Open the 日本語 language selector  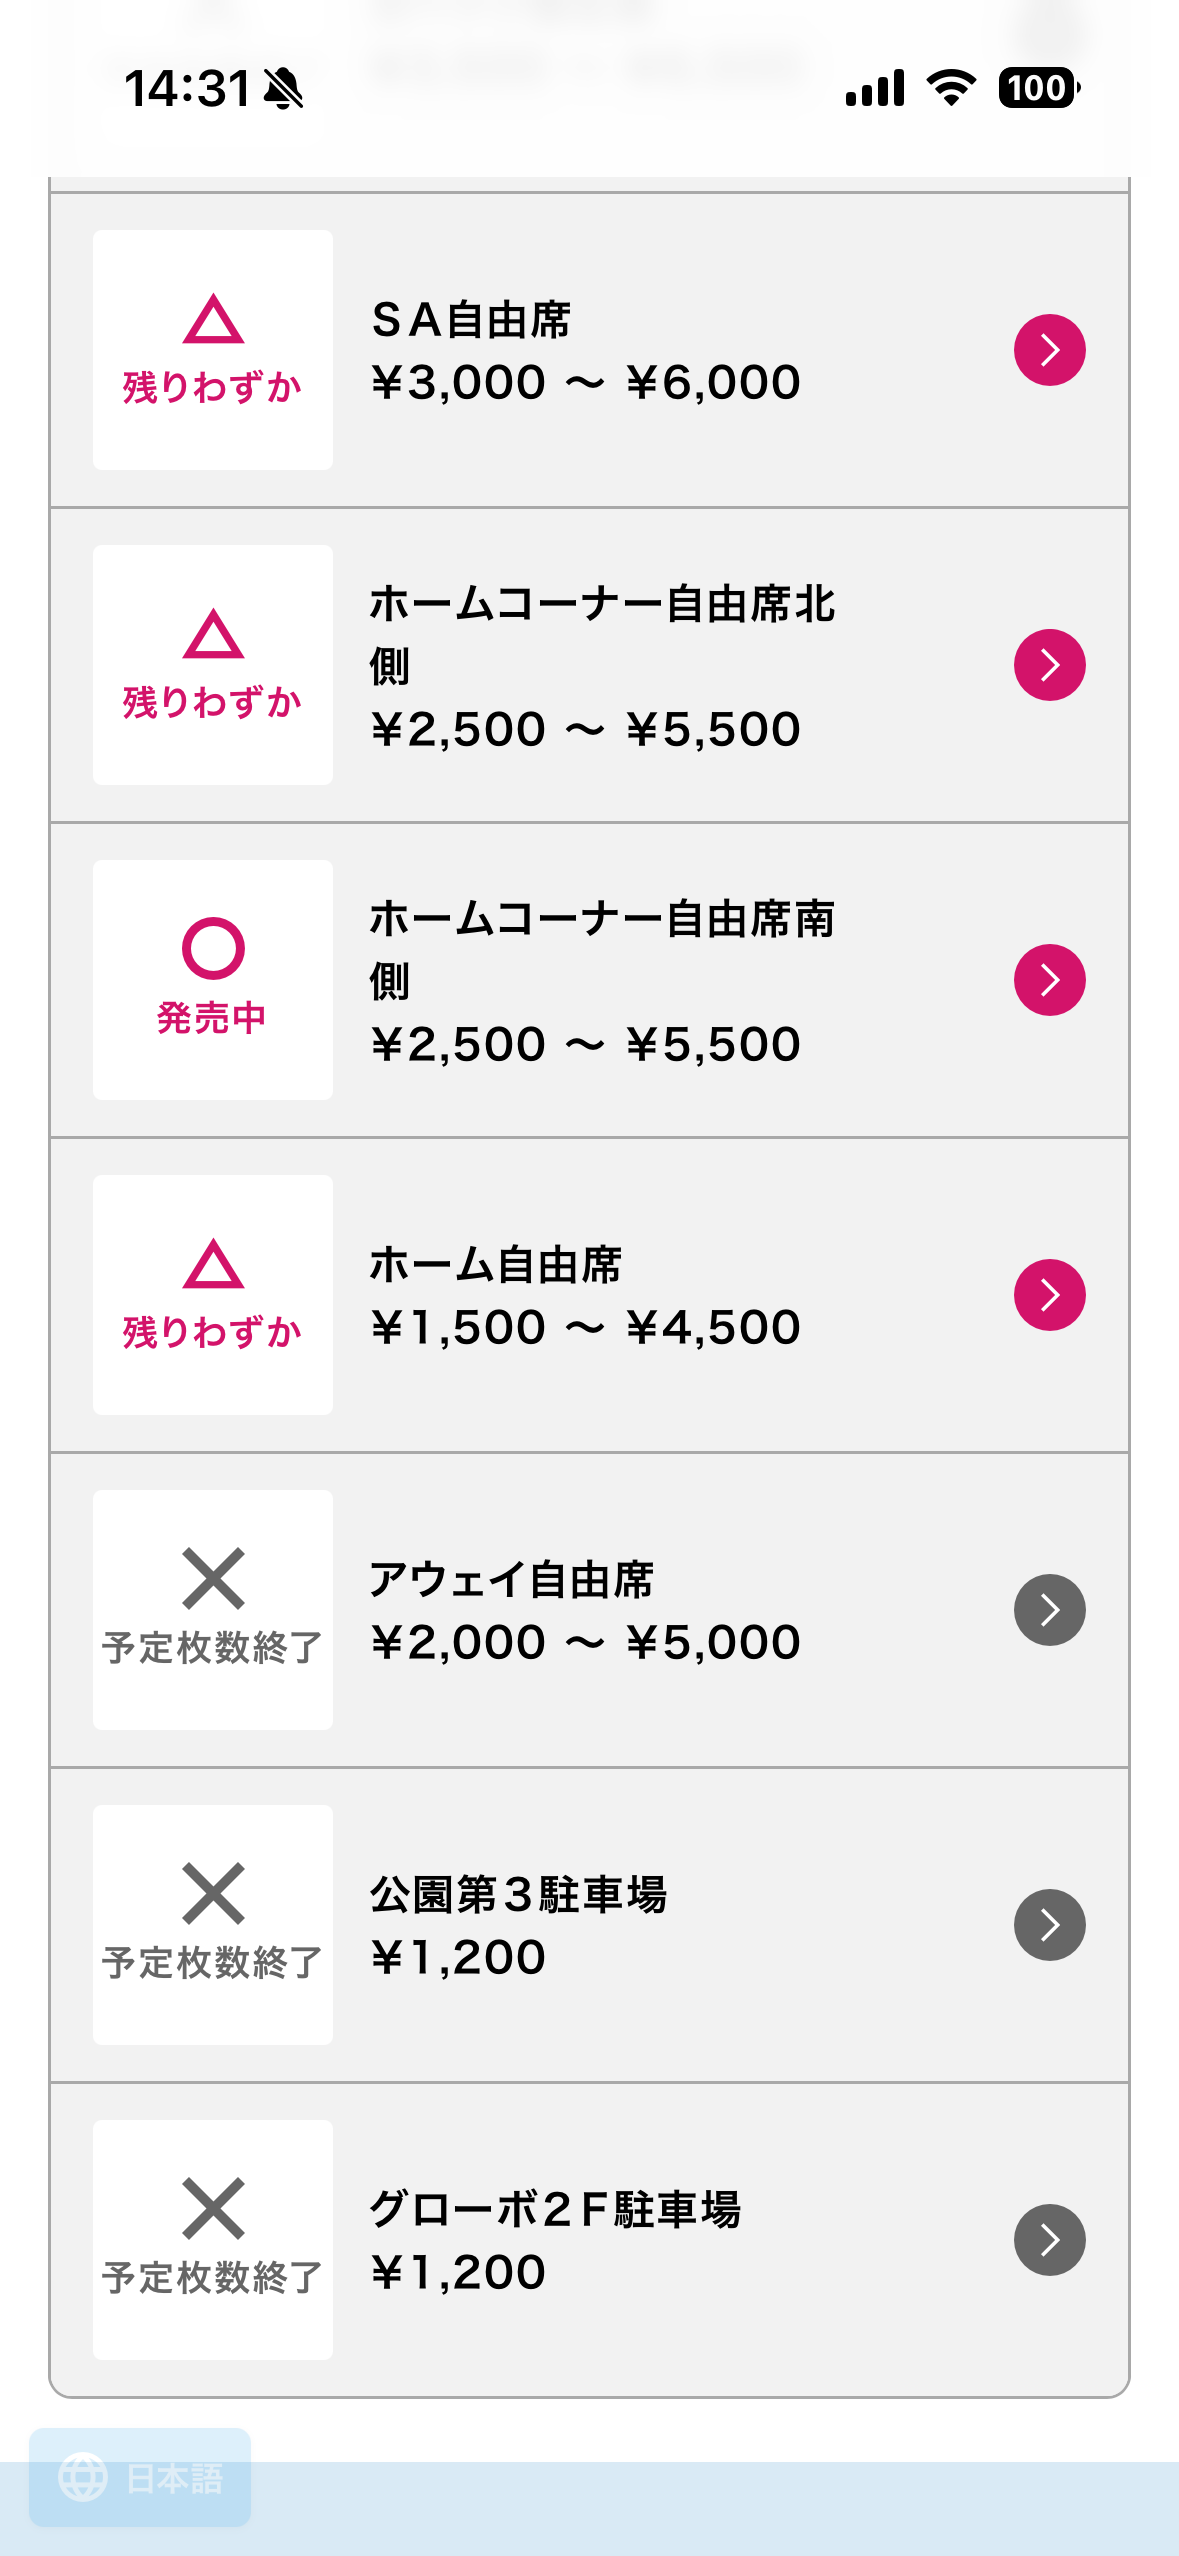pyautogui.click(x=174, y=2478)
